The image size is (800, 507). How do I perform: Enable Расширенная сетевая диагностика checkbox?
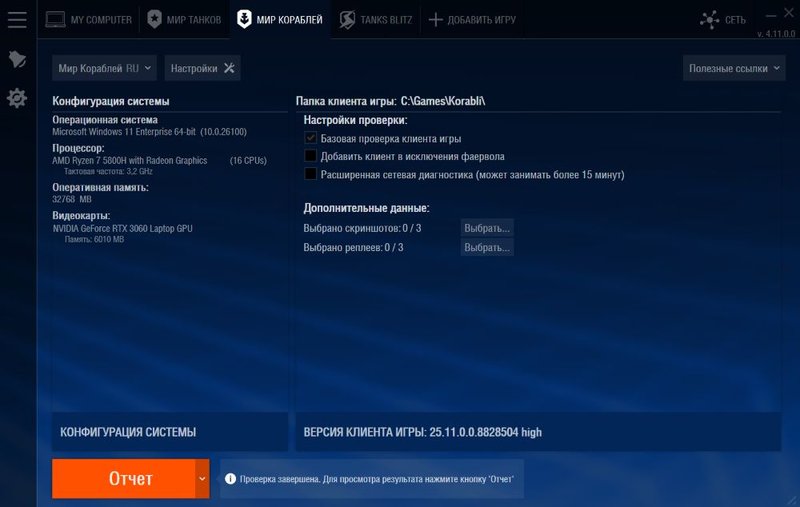[x=310, y=174]
